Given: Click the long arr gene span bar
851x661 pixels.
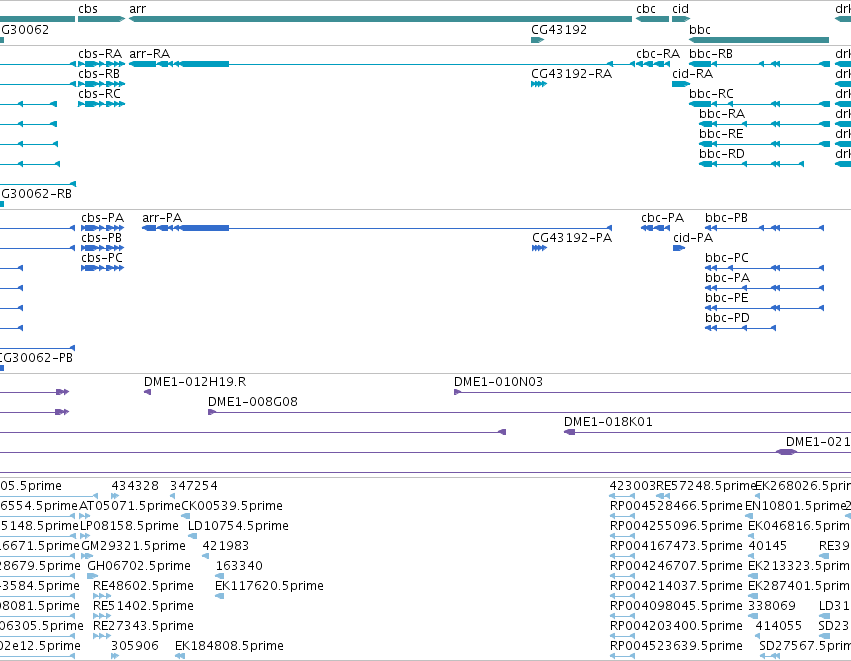Looking at the screenshot, I should pyautogui.click(x=380, y=19).
